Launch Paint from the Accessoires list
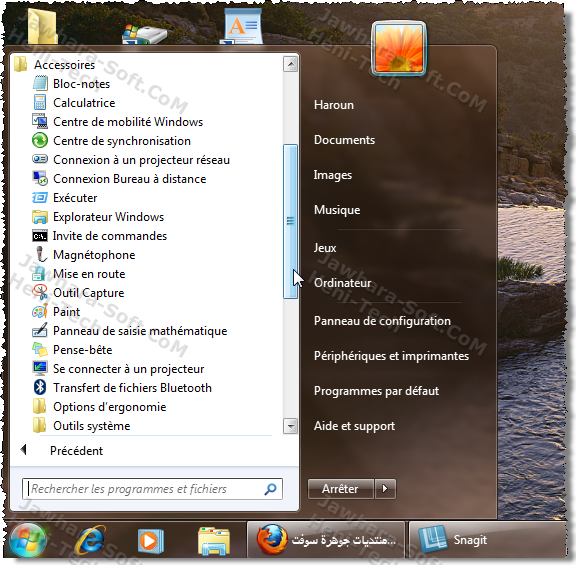Screen dimensions: 576x565 coord(66,312)
